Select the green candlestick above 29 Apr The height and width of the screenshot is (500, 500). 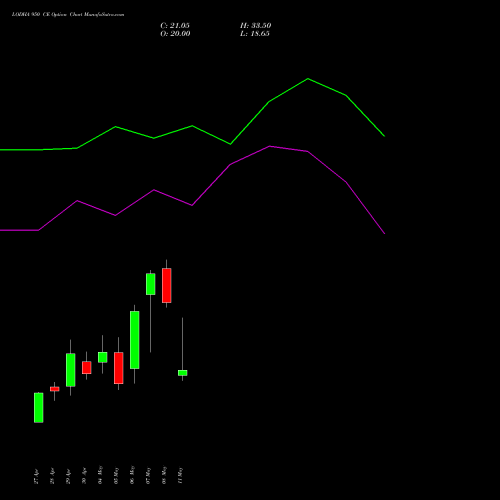click(x=71, y=370)
